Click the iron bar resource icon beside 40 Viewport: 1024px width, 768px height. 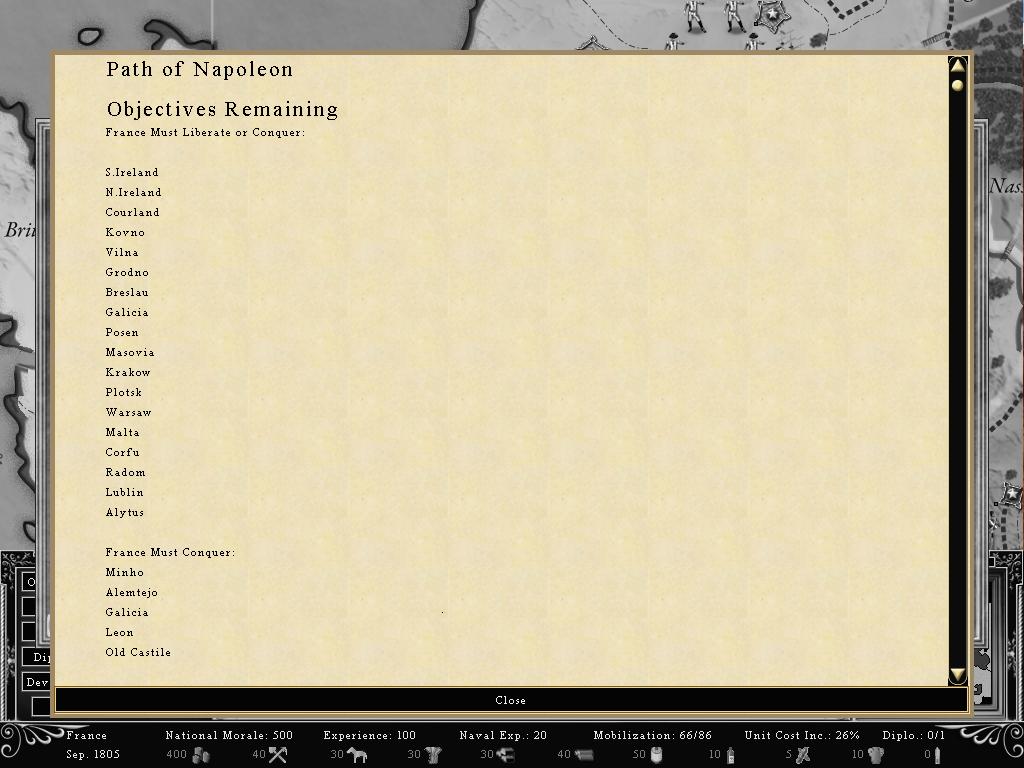click(584, 755)
